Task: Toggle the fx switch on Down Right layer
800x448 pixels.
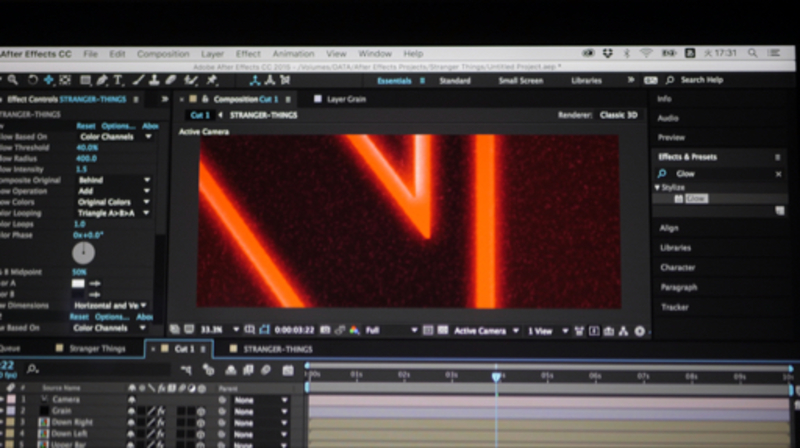Action: (x=161, y=422)
